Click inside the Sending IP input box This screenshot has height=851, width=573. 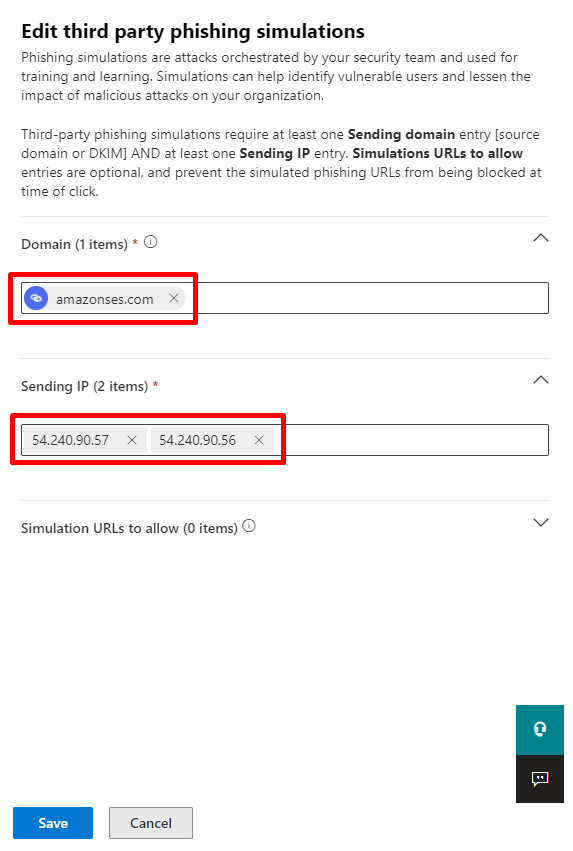[x=411, y=440]
